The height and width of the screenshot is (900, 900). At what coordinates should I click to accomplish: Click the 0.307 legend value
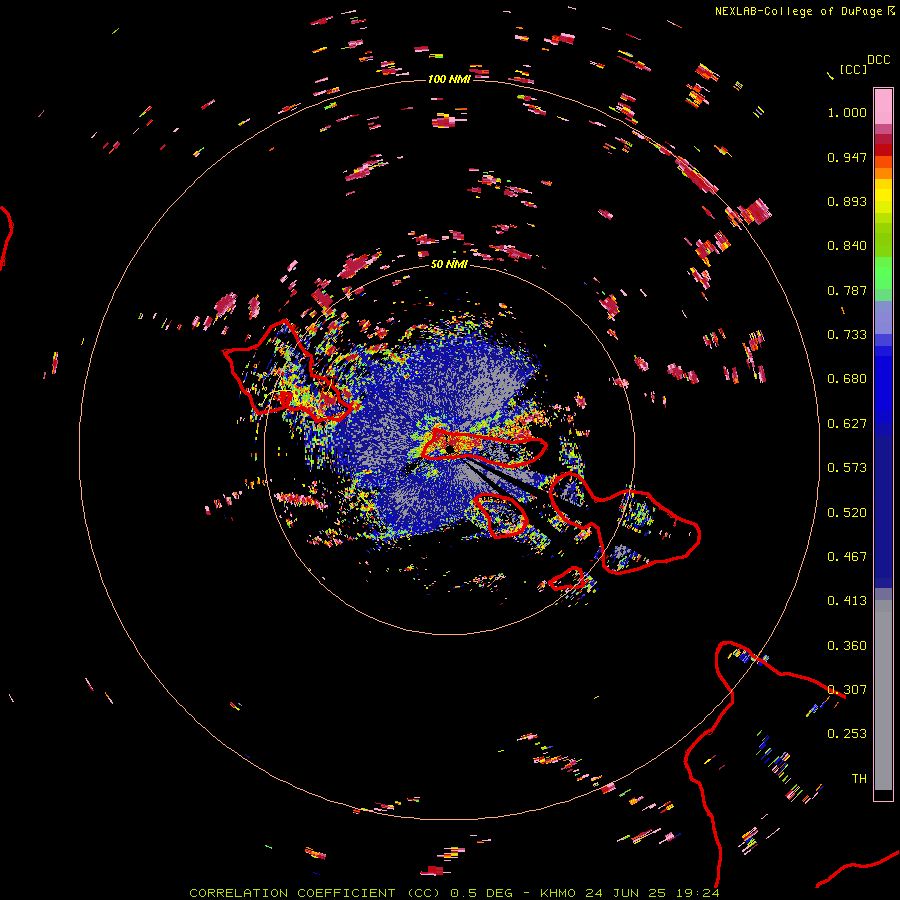847,690
